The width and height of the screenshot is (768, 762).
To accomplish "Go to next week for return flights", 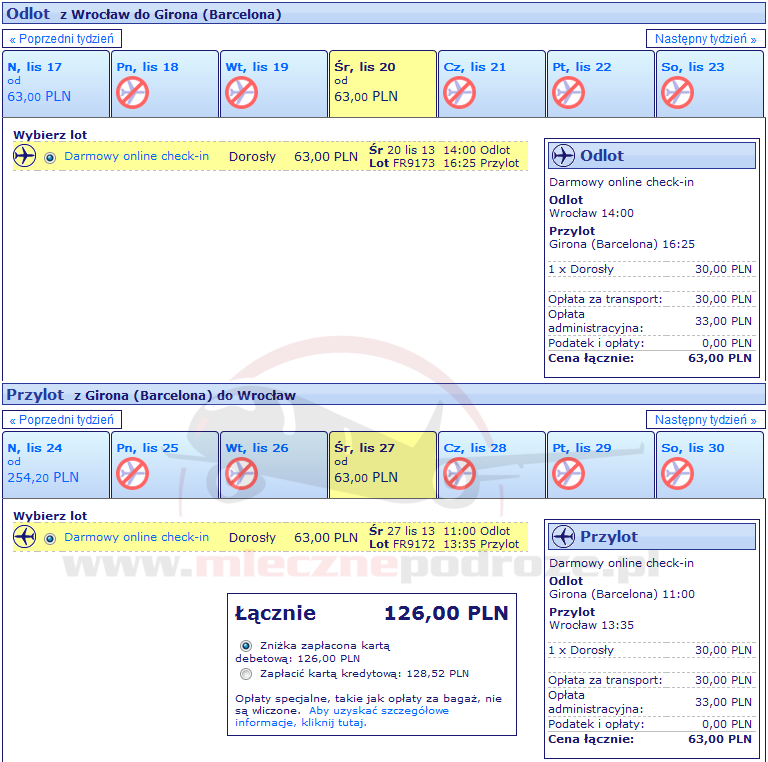I will click(705, 420).
